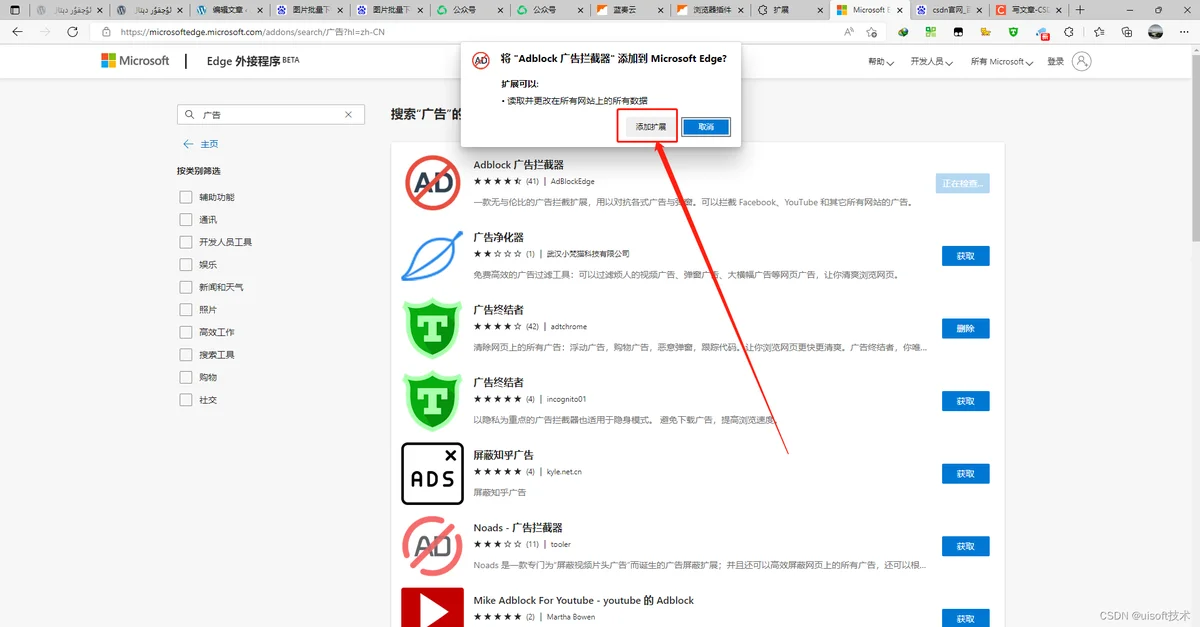The width and height of the screenshot is (1200, 627).
Task: Check the 社交 category filter
Action: pos(186,400)
